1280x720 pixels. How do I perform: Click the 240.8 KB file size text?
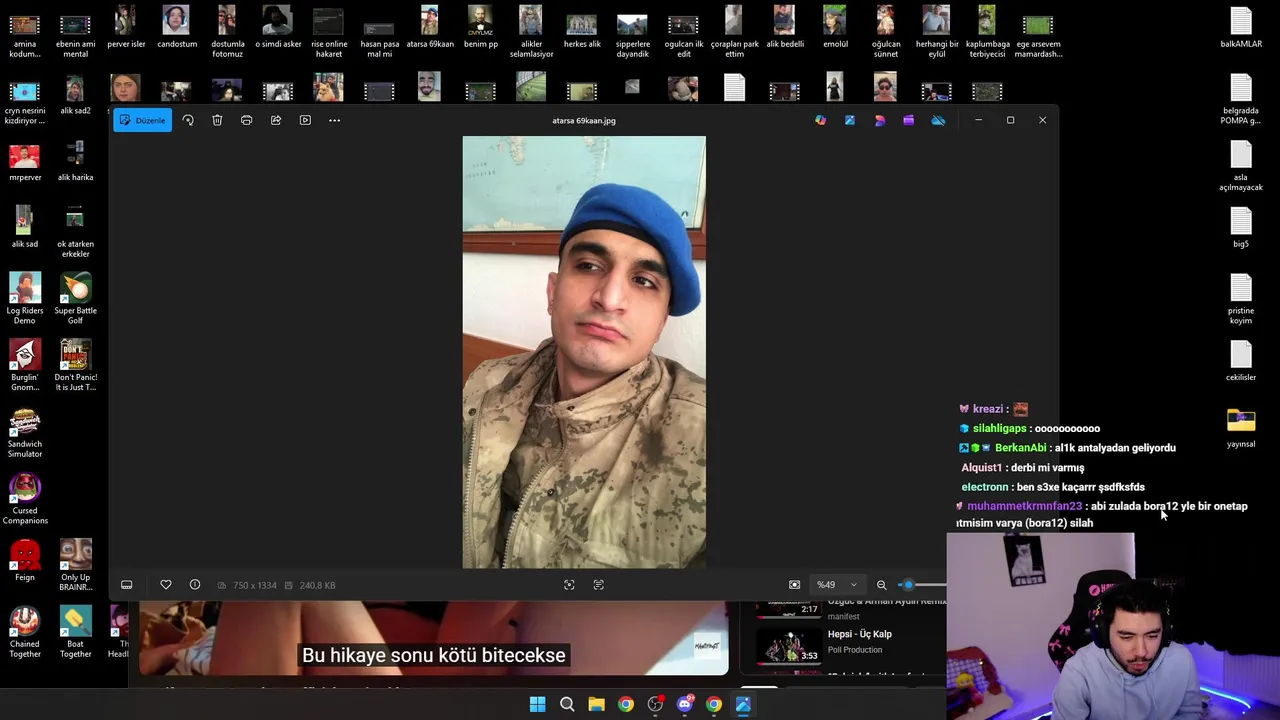(x=317, y=585)
